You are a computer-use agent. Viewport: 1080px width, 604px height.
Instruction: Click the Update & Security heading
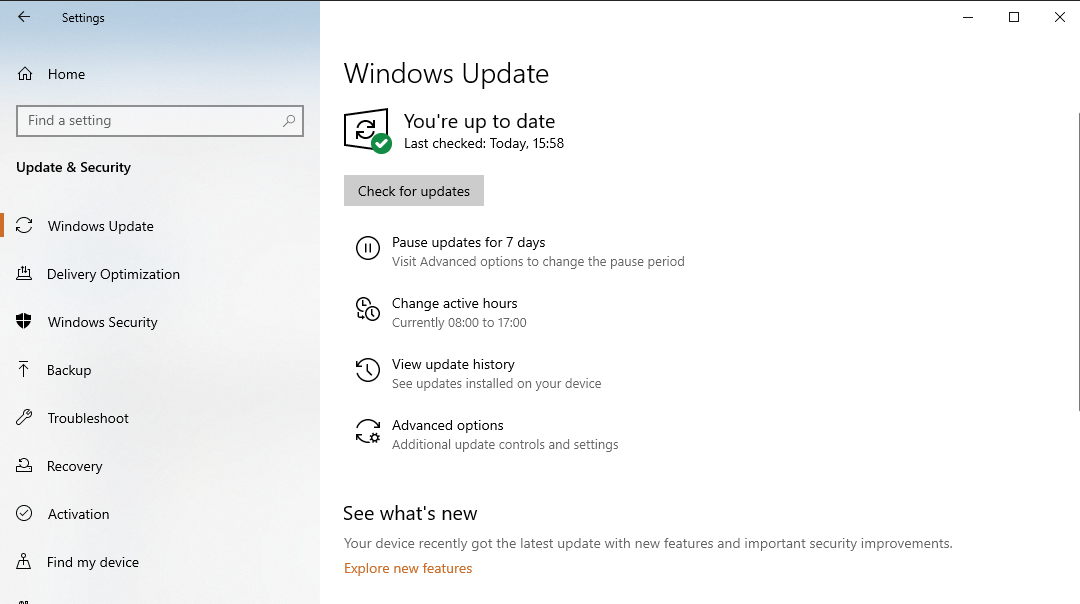pyautogui.click(x=74, y=167)
